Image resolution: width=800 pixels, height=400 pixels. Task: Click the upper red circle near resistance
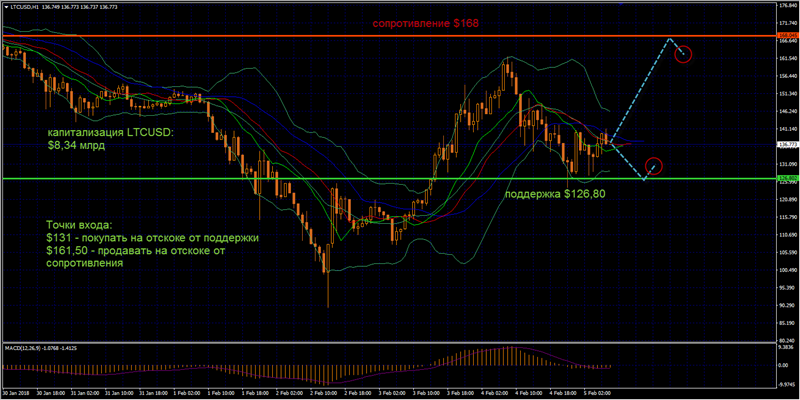[x=683, y=53]
